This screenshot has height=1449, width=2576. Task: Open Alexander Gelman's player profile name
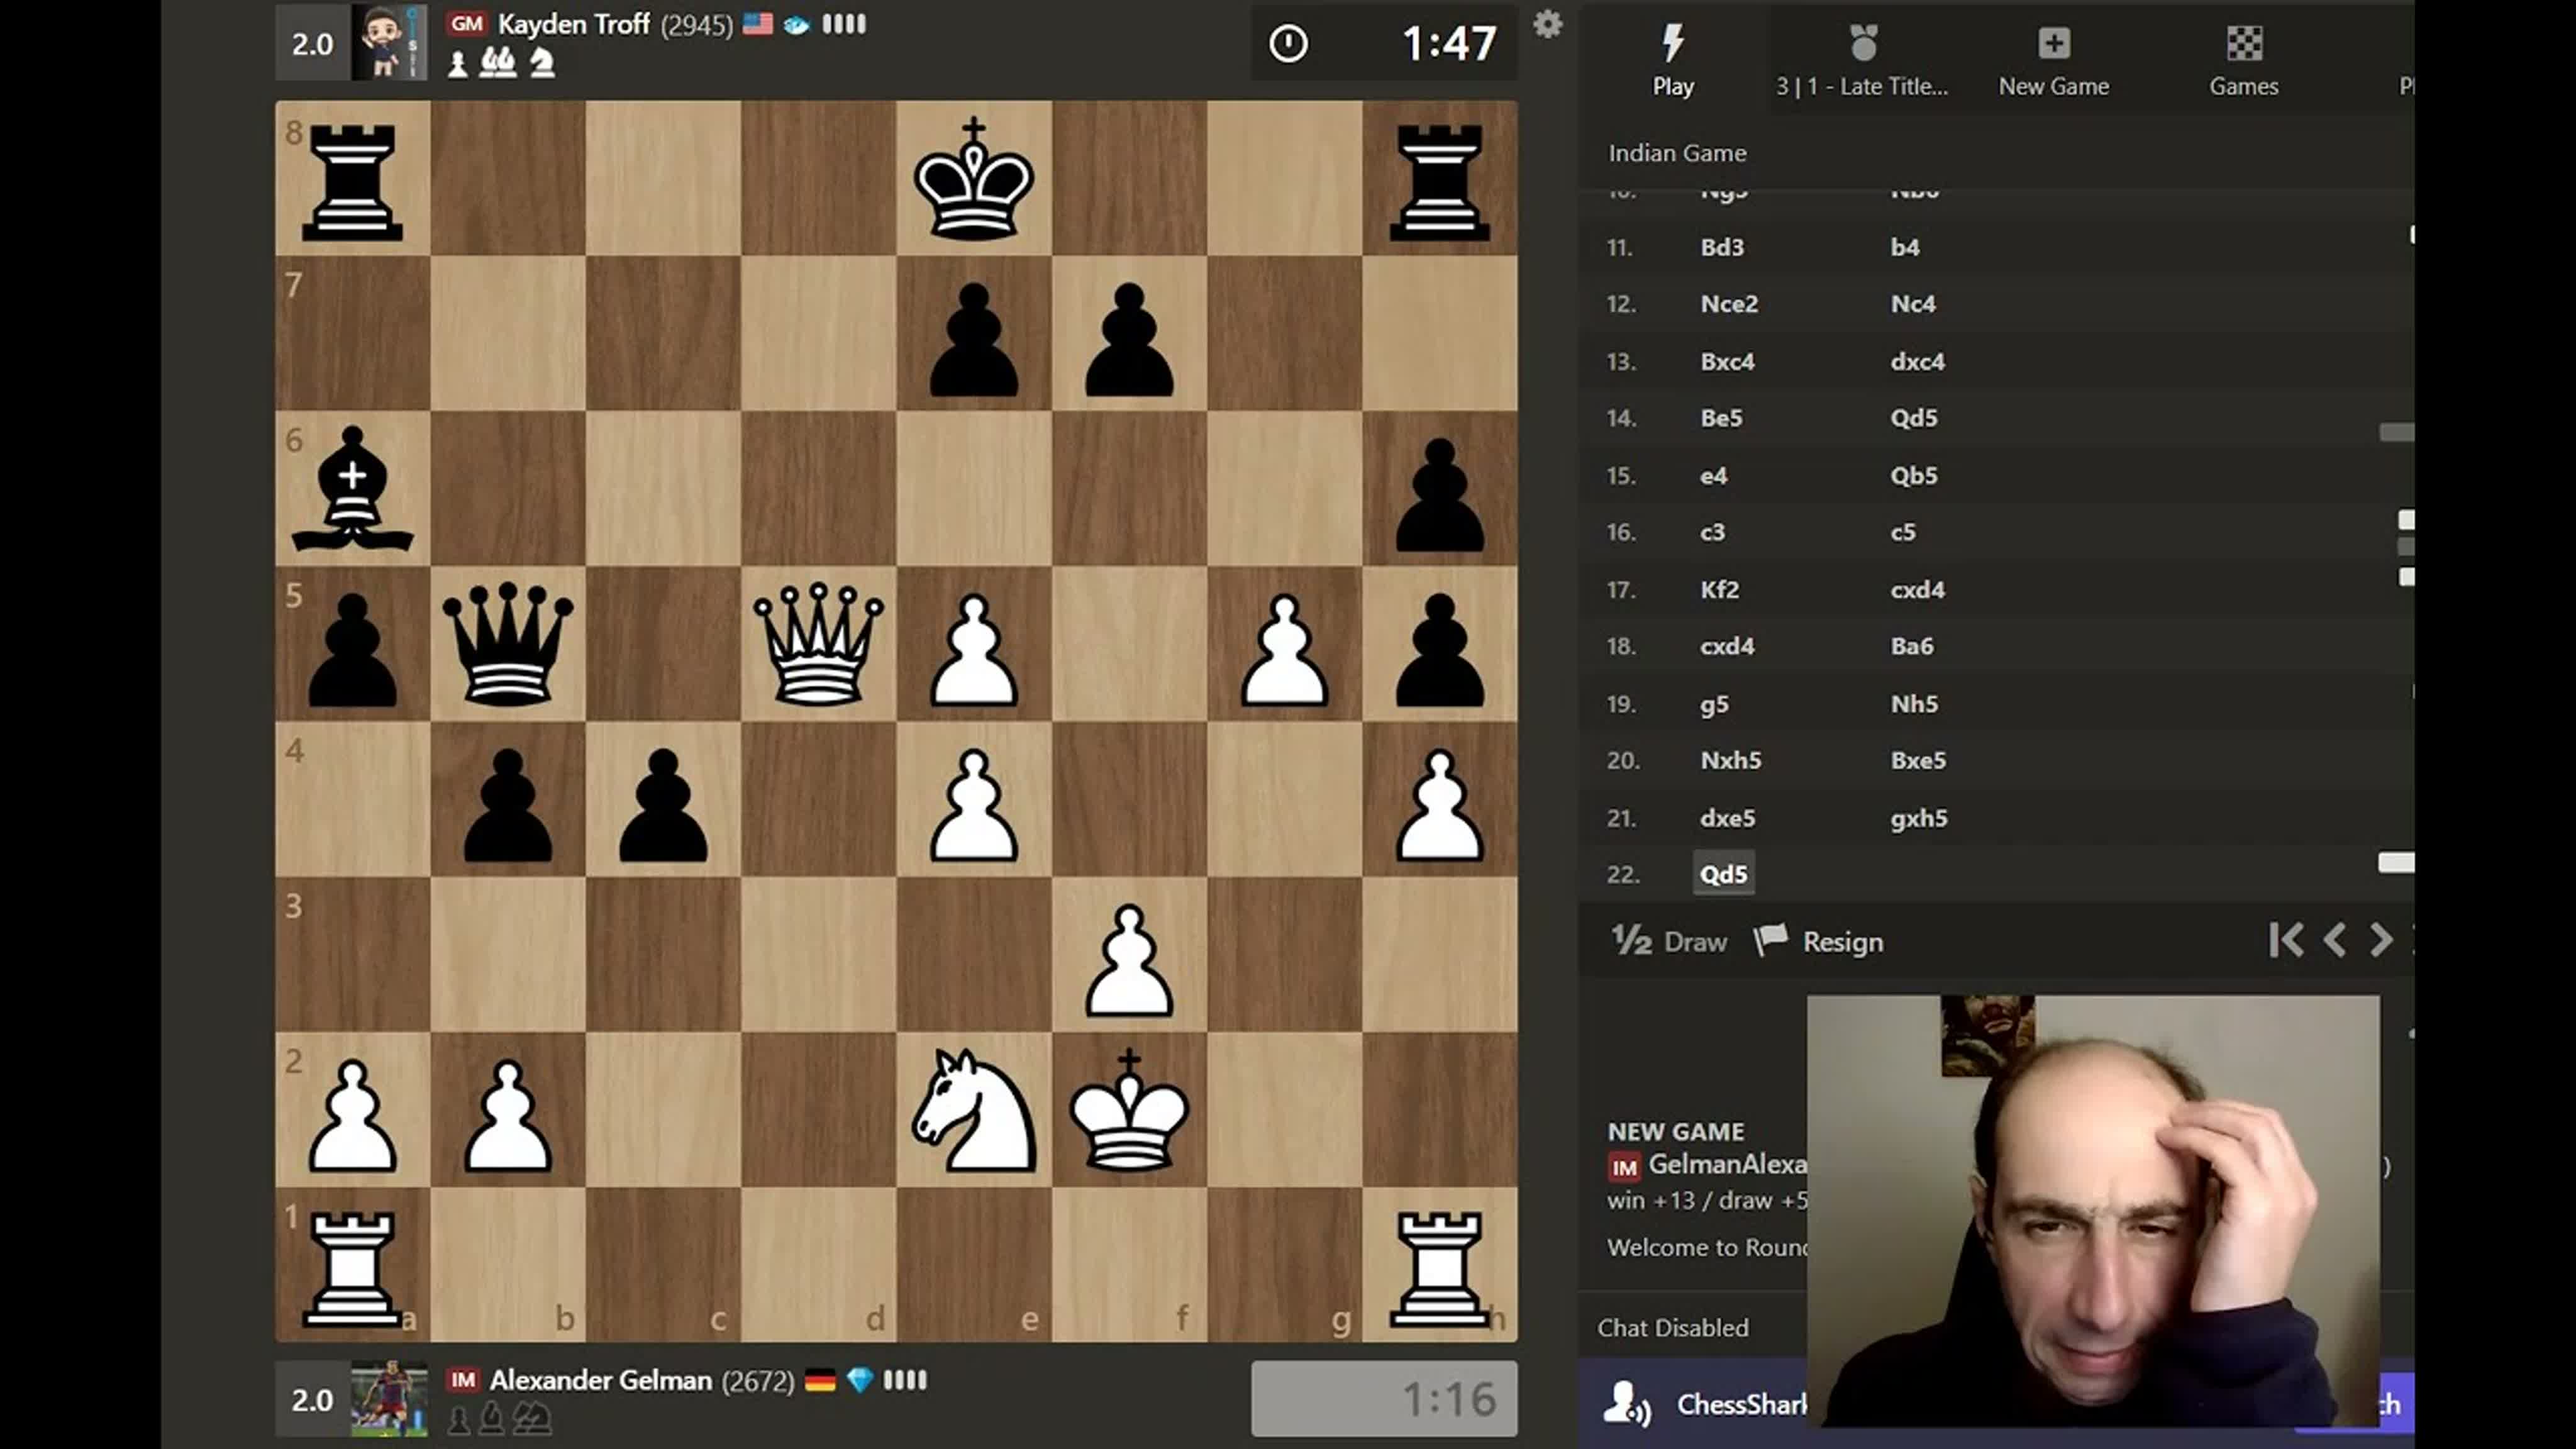tap(600, 1380)
